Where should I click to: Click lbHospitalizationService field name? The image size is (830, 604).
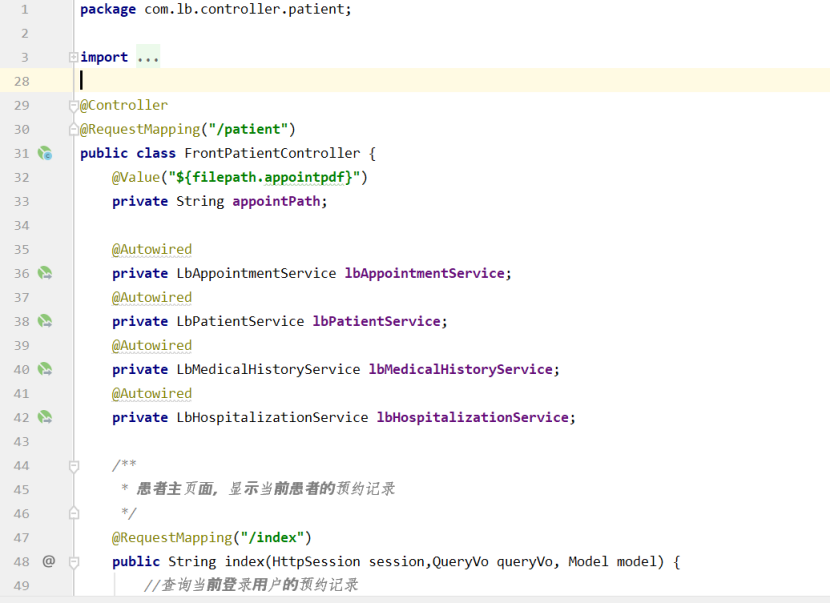473,418
